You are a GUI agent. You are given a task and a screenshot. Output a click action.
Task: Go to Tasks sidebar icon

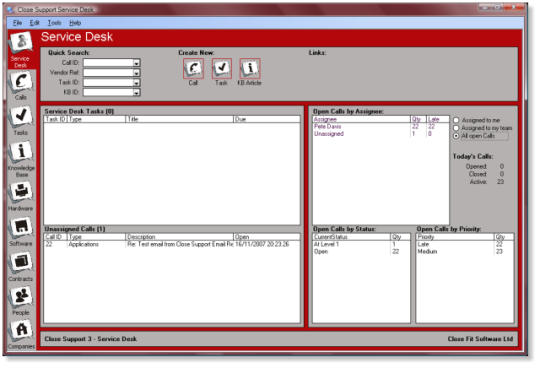pos(21,121)
